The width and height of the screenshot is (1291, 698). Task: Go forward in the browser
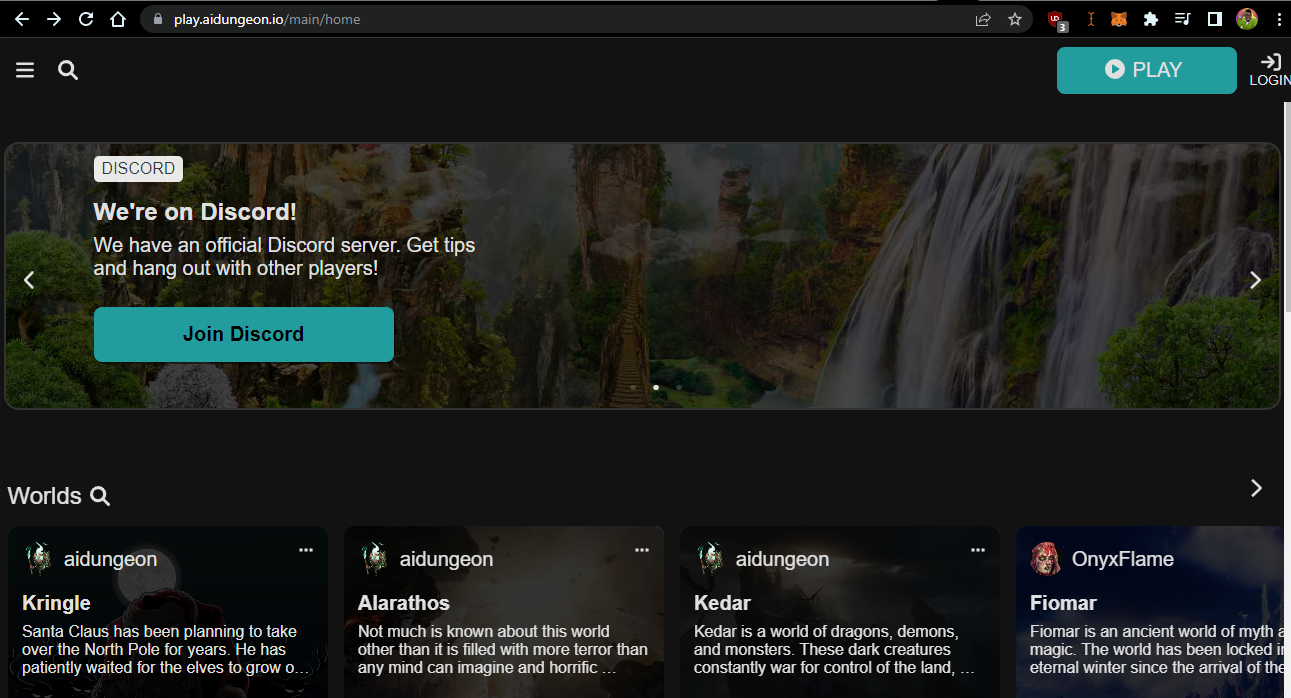pos(54,19)
